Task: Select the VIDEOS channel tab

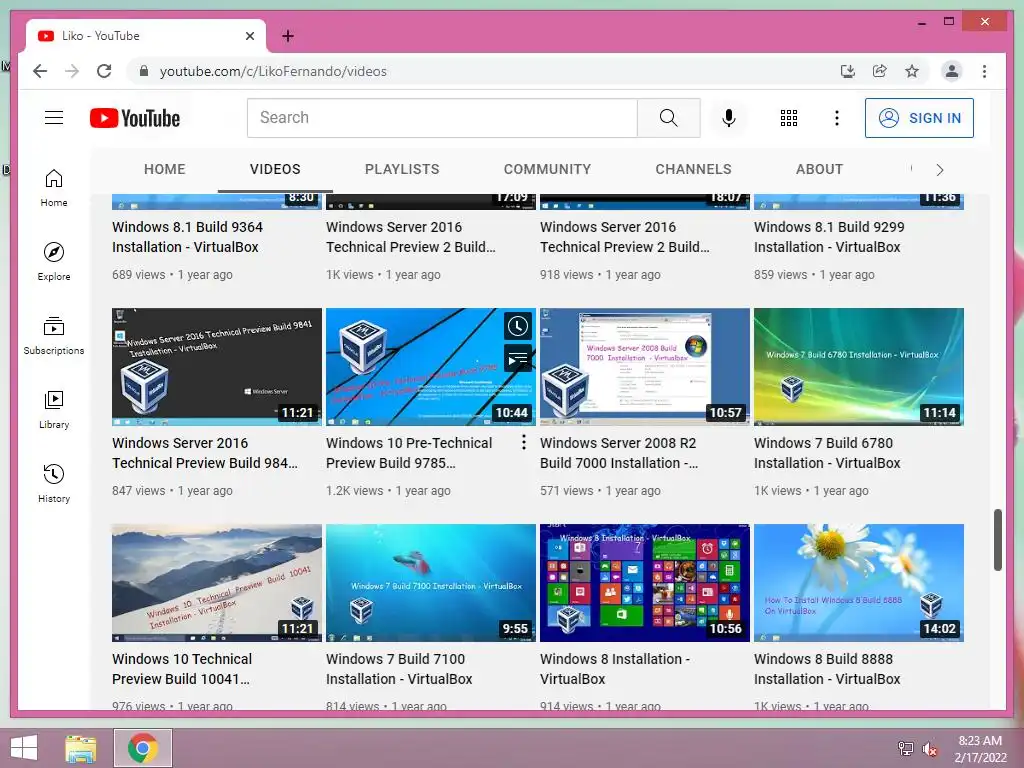Action: 275,169
